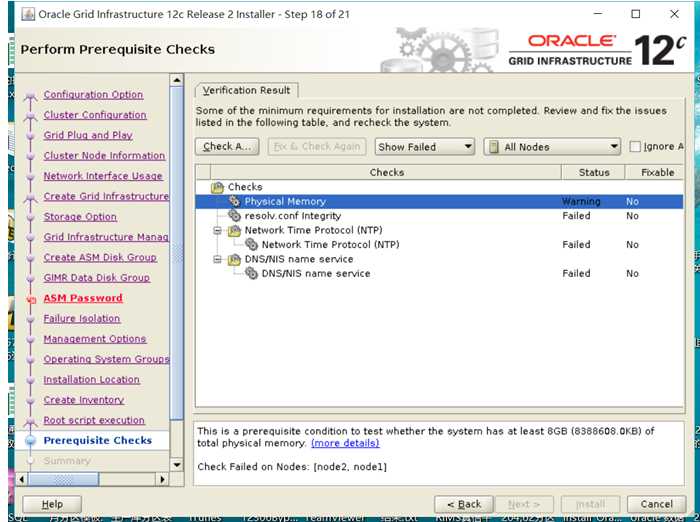Open the Show Failed dropdown
700x522 pixels.
[424, 147]
